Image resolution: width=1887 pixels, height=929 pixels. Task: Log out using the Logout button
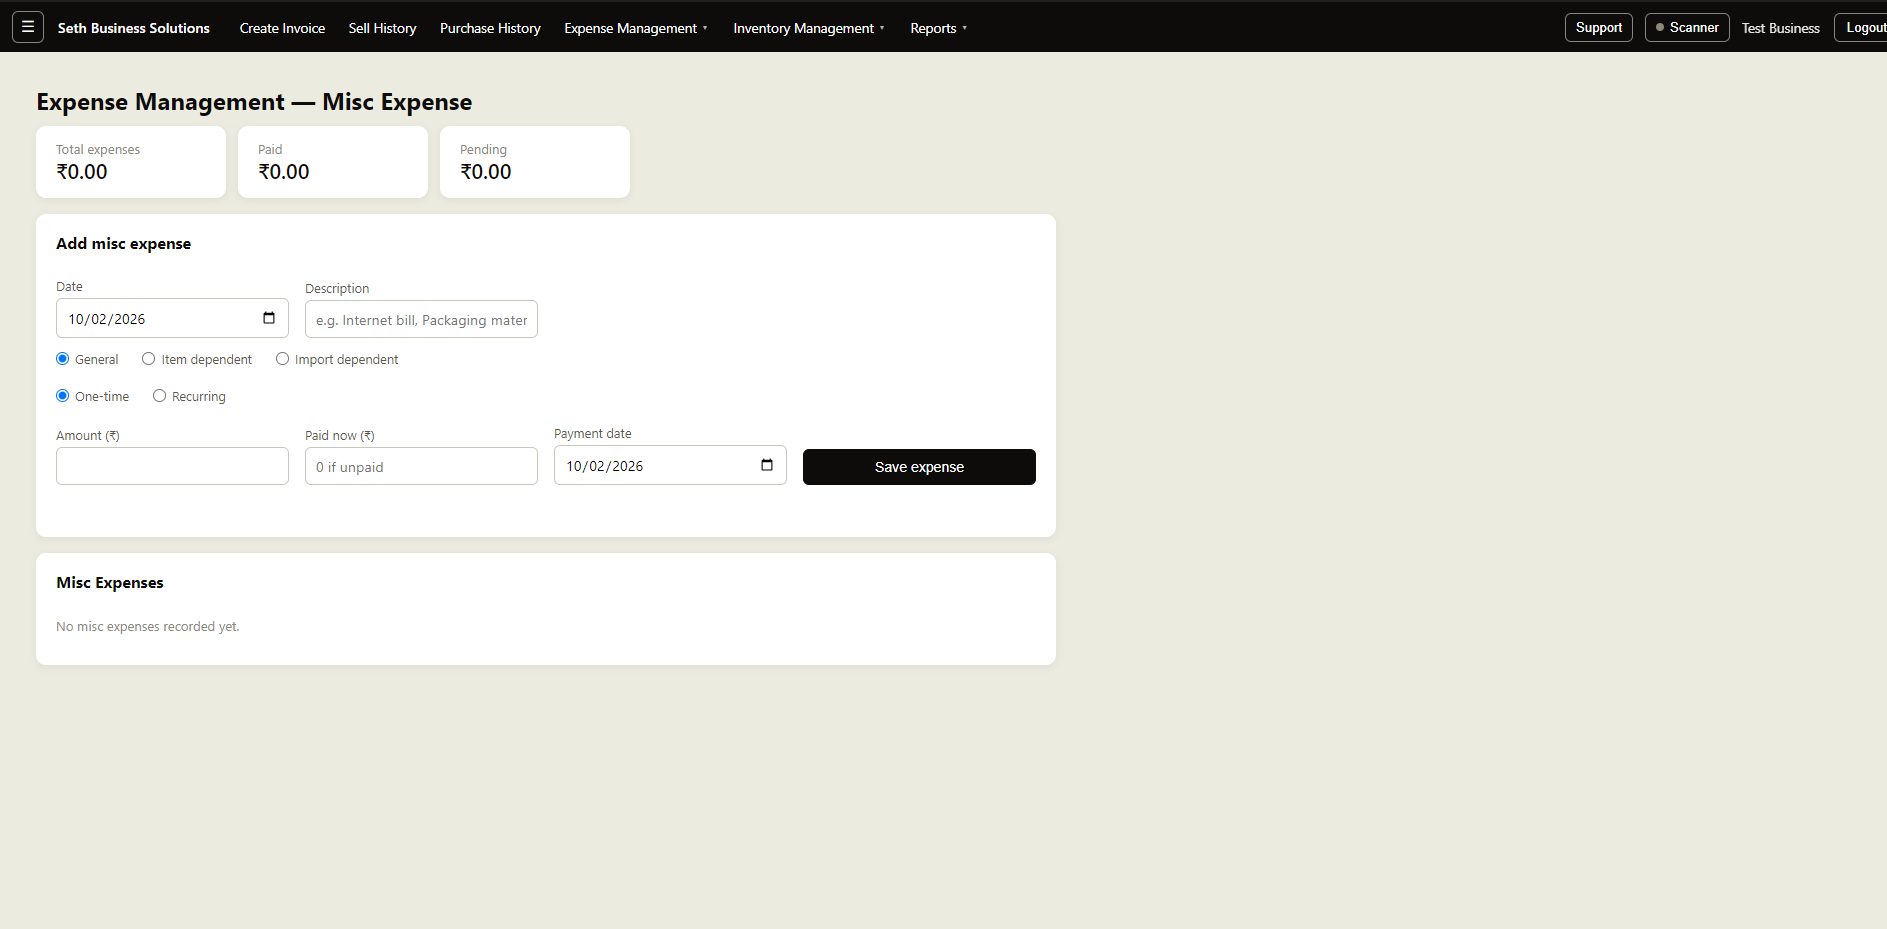(x=1863, y=27)
